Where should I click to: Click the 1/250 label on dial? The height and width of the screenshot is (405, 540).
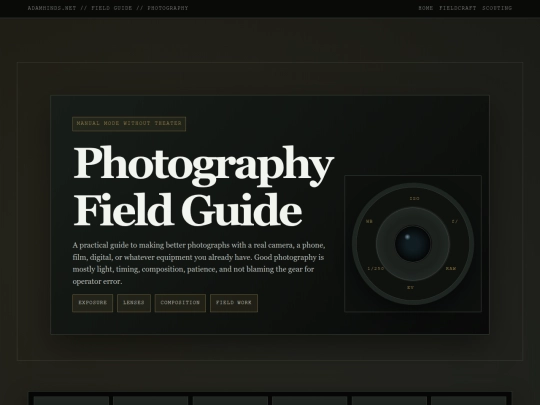pyautogui.click(x=376, y=269)
